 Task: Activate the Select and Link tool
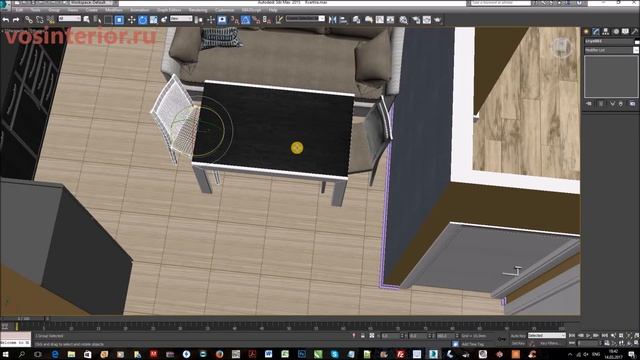29,20
